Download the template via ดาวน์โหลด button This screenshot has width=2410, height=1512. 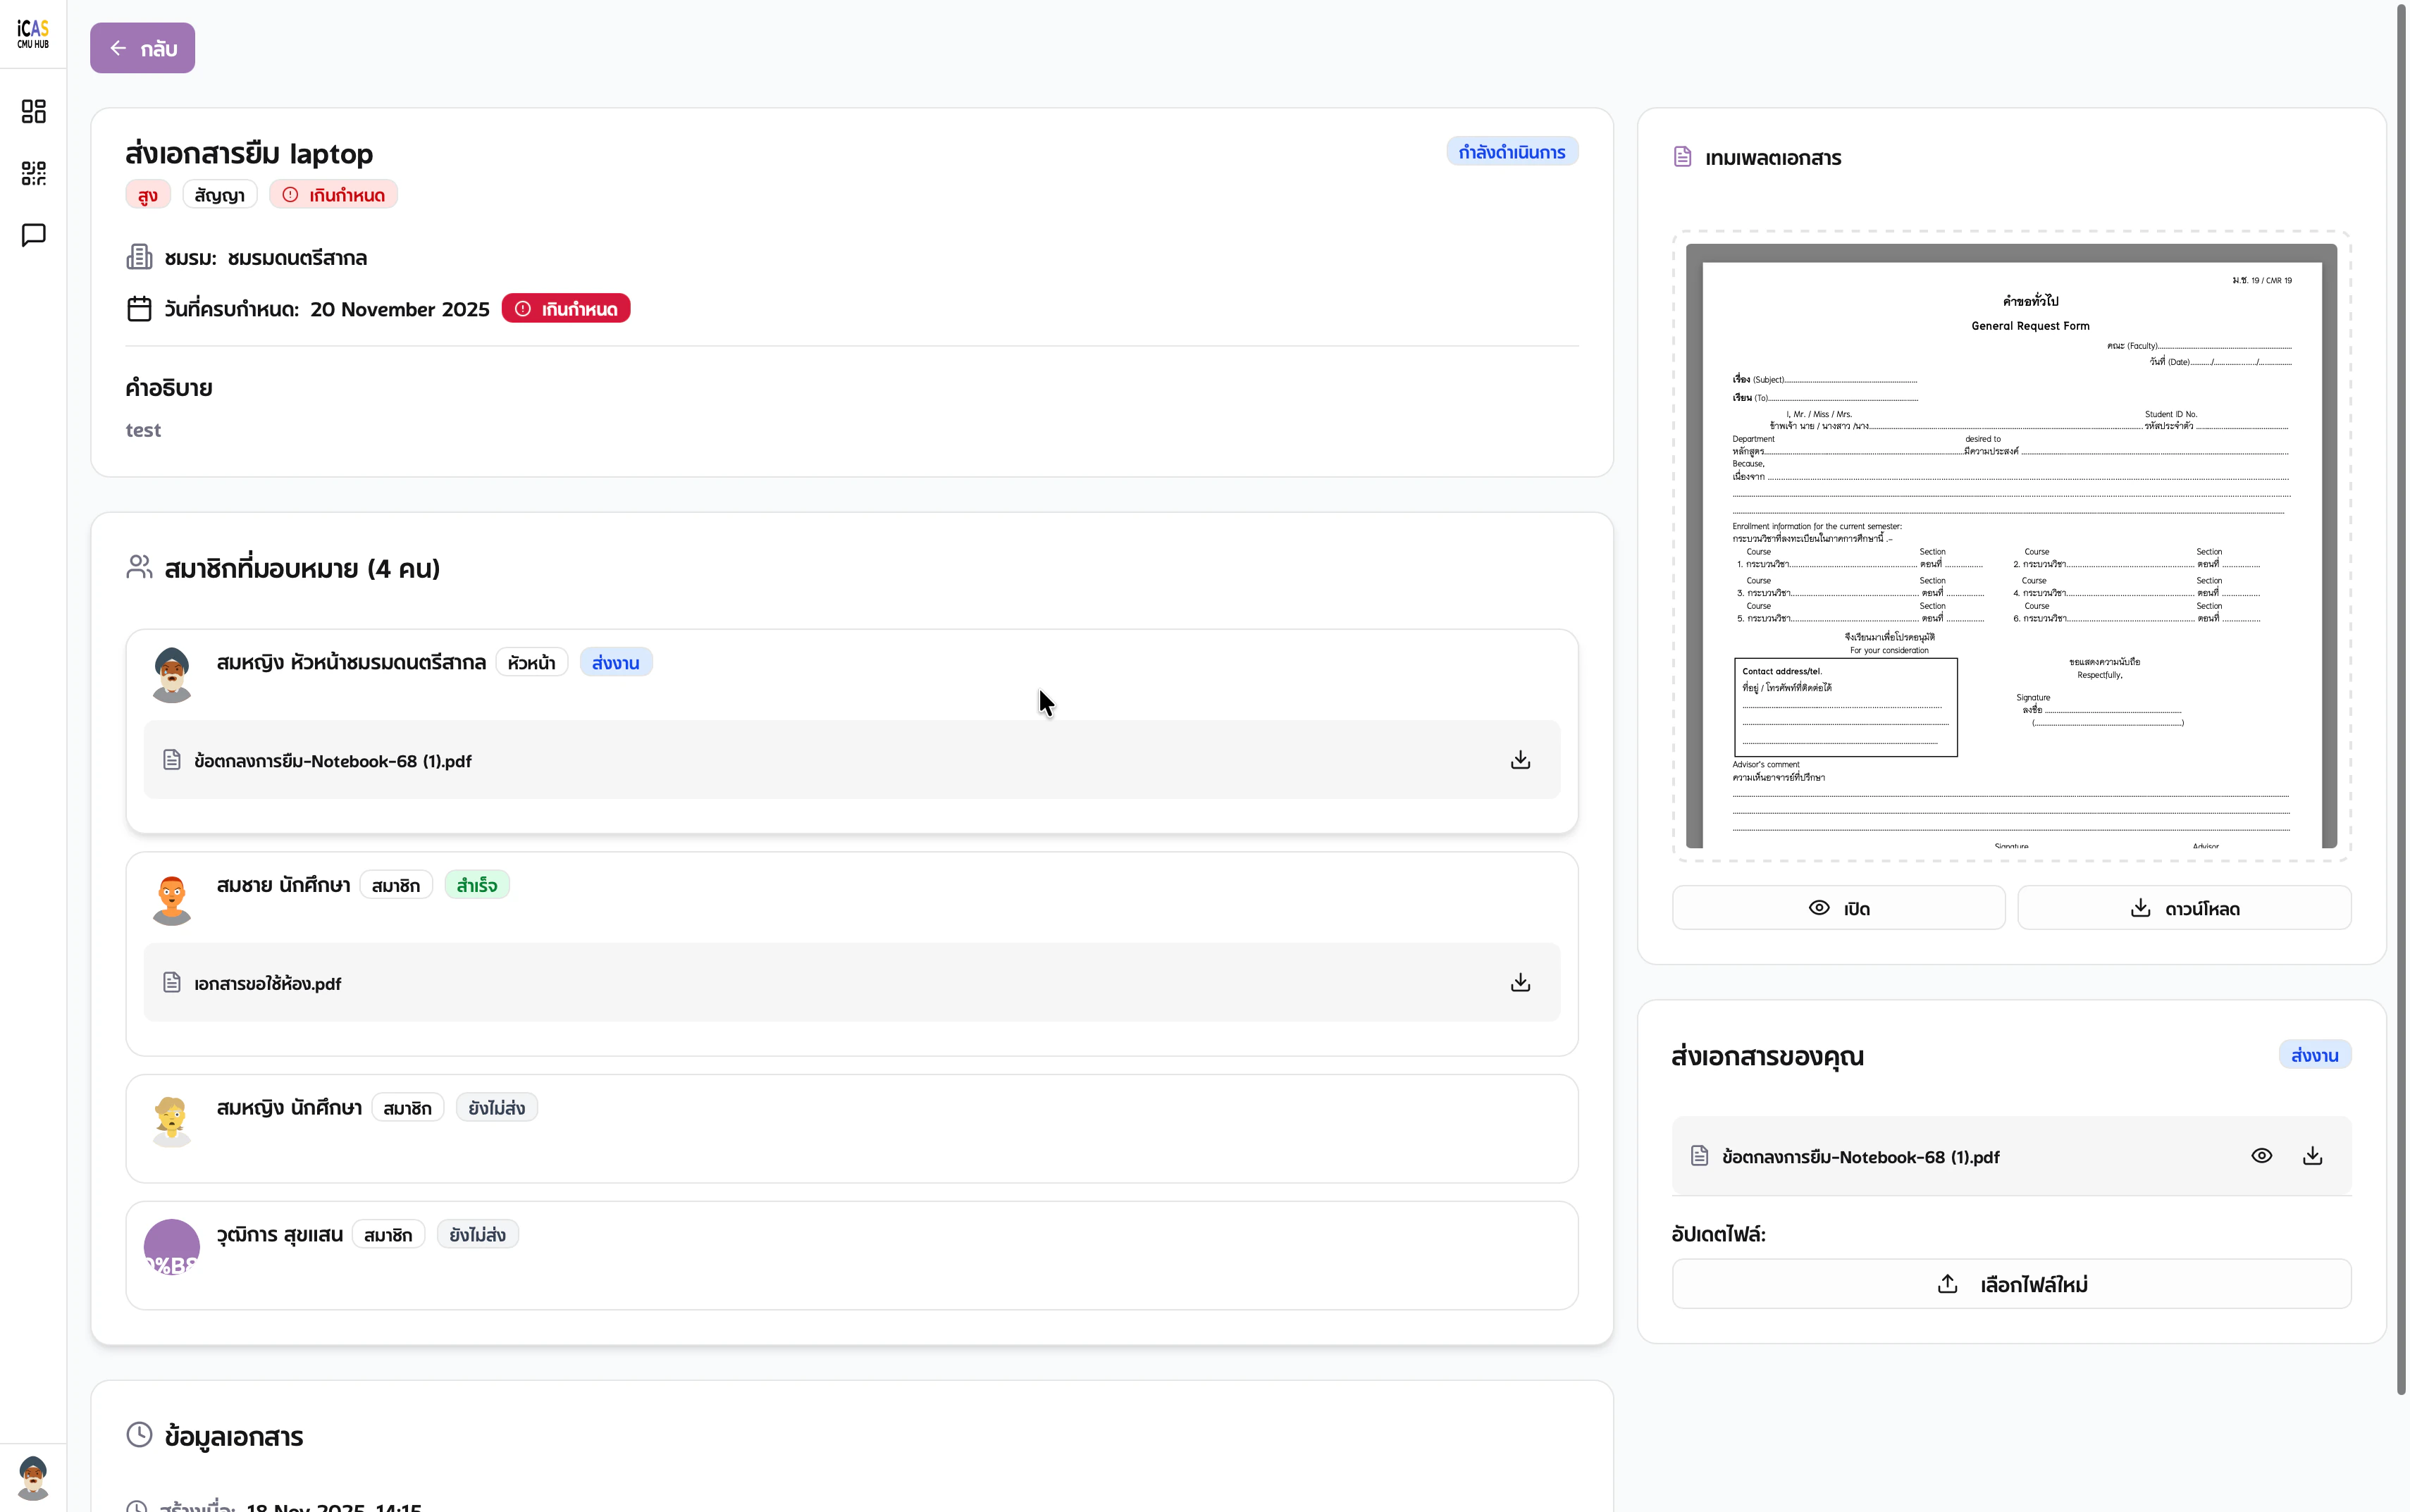(2184, 908)
